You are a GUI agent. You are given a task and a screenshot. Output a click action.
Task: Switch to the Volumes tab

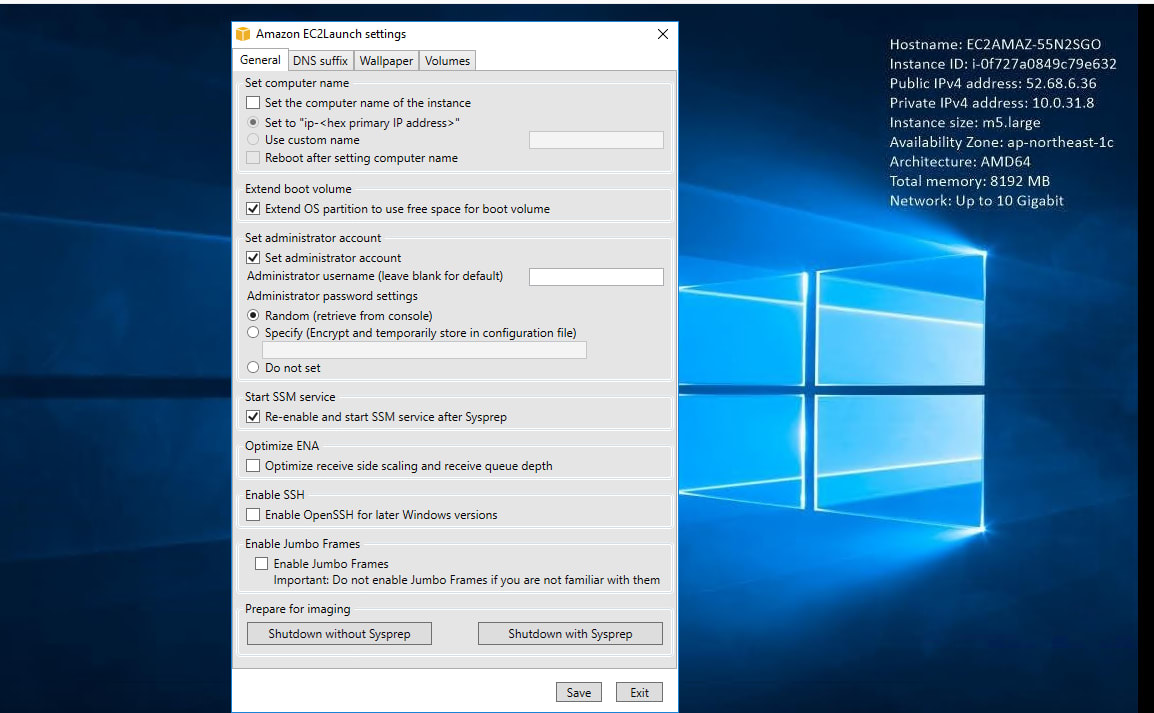point(447,60)
